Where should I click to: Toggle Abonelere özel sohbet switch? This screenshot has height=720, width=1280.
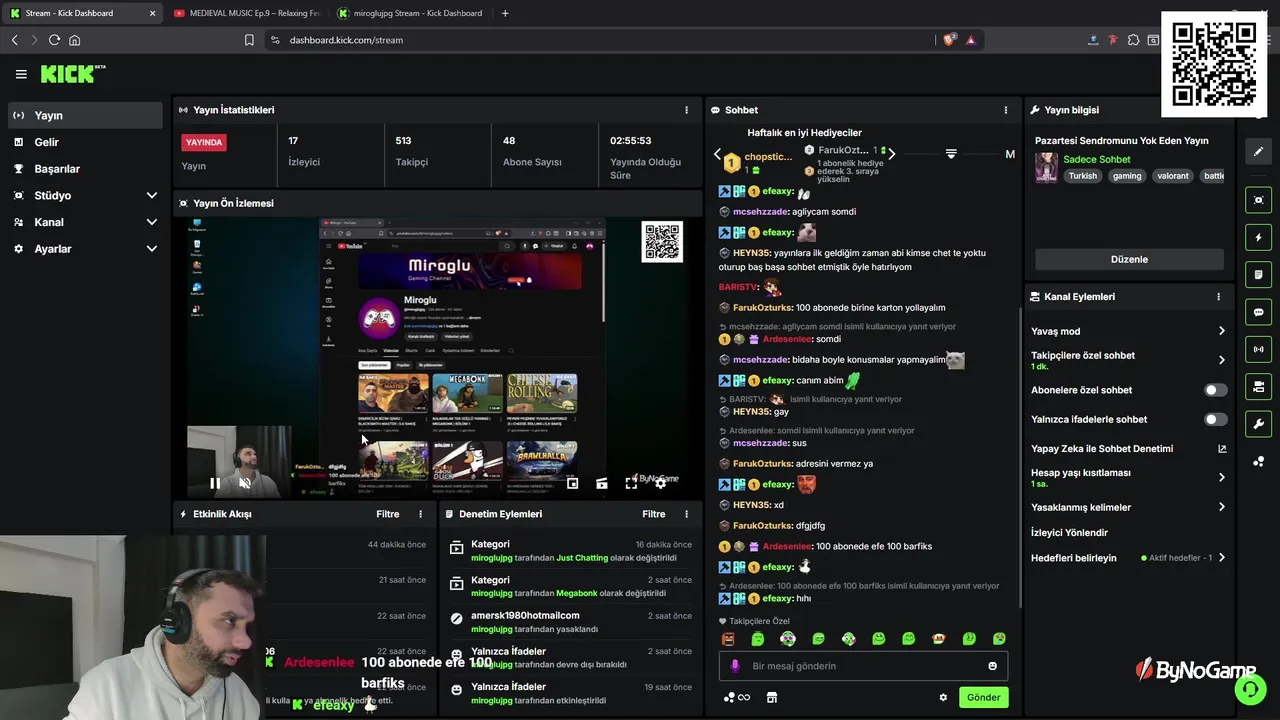[1215, 390]
